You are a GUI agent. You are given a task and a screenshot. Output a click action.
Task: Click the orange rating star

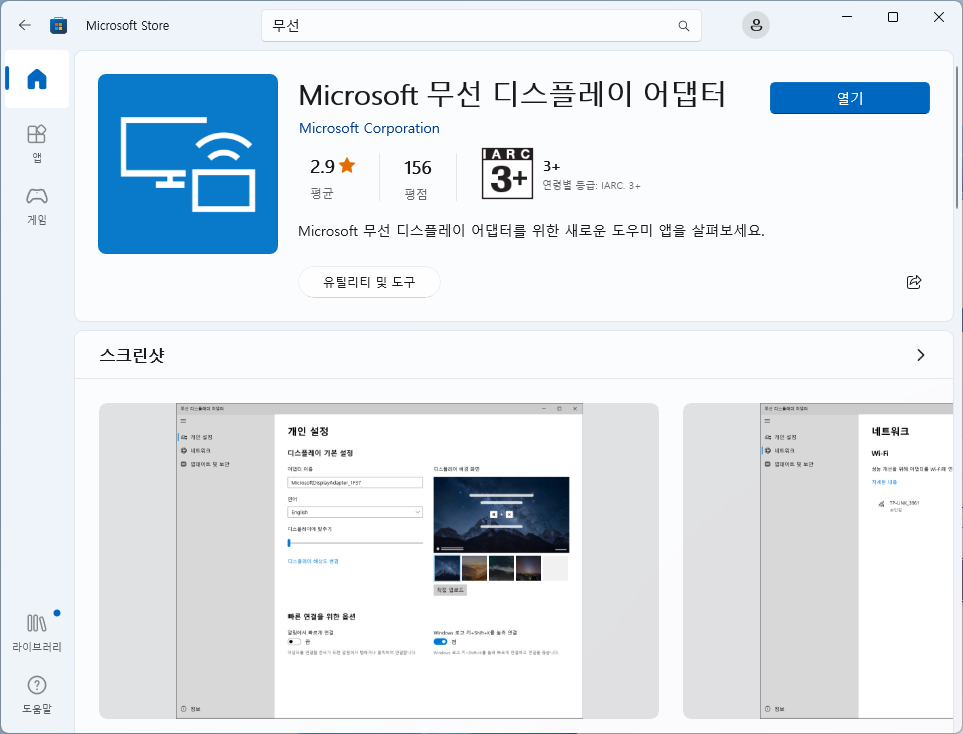point(347,165)
